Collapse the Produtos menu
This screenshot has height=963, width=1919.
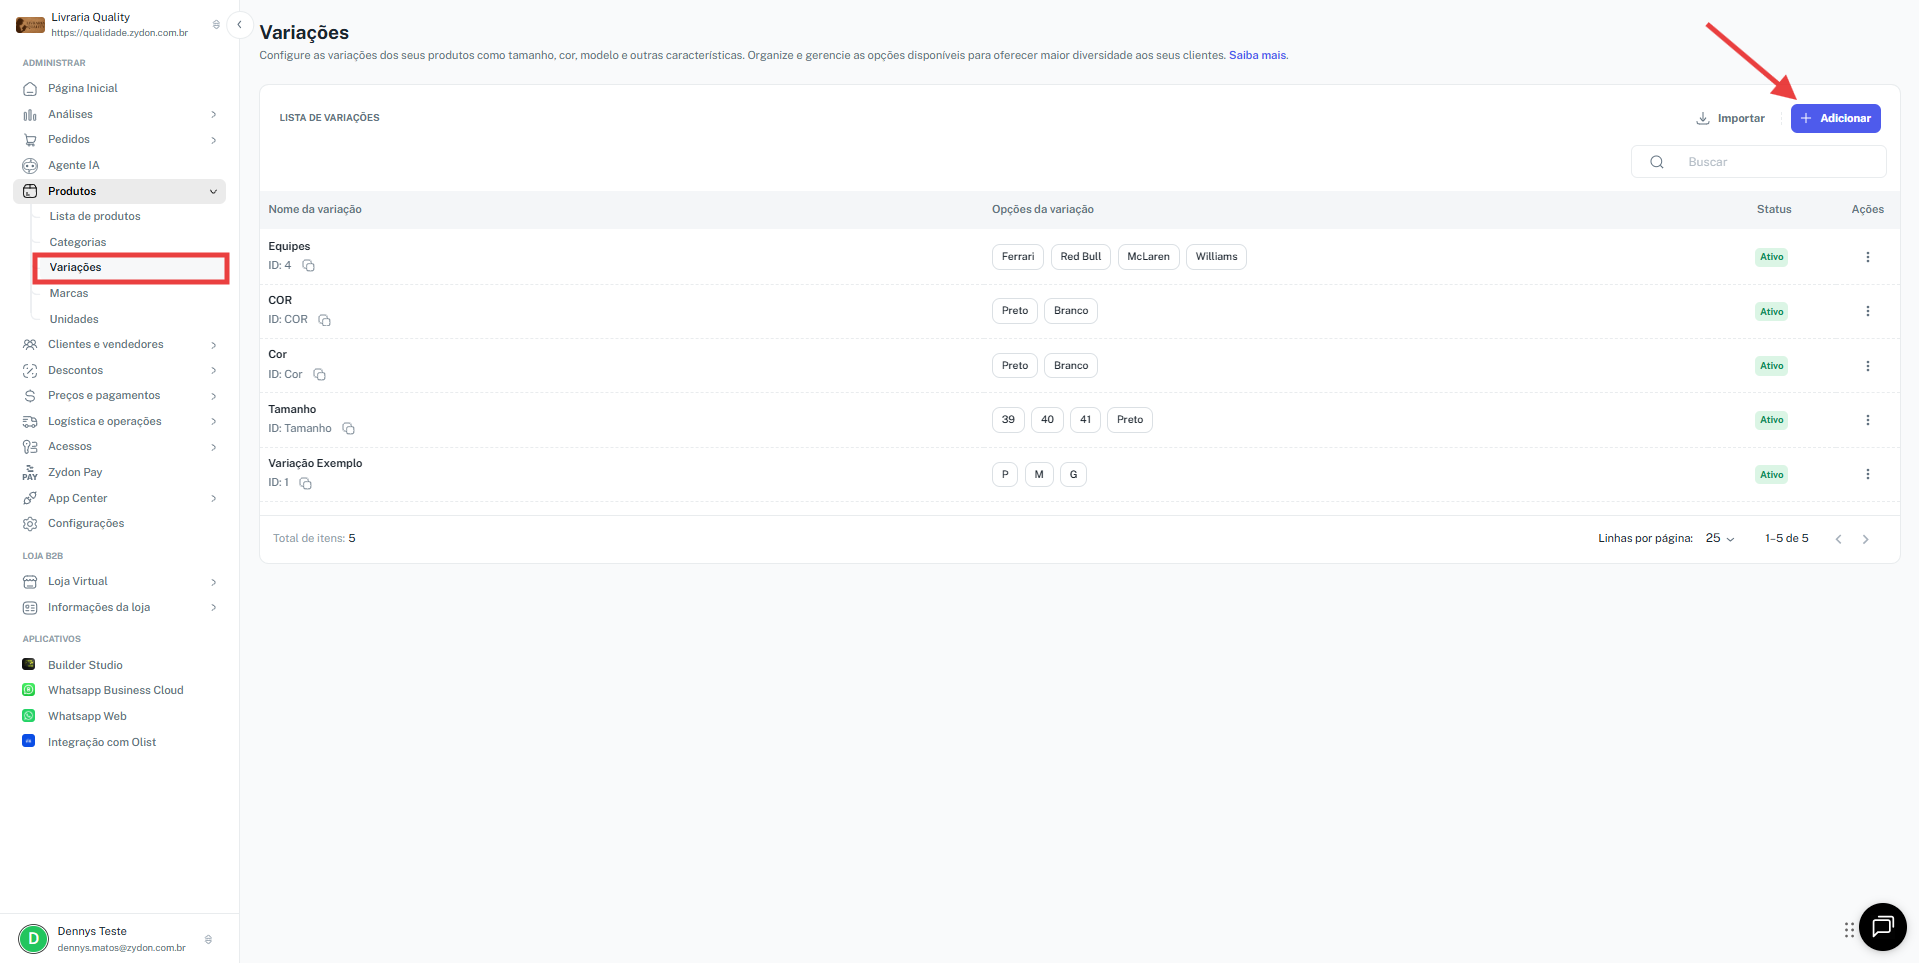[x=213, y=192]
